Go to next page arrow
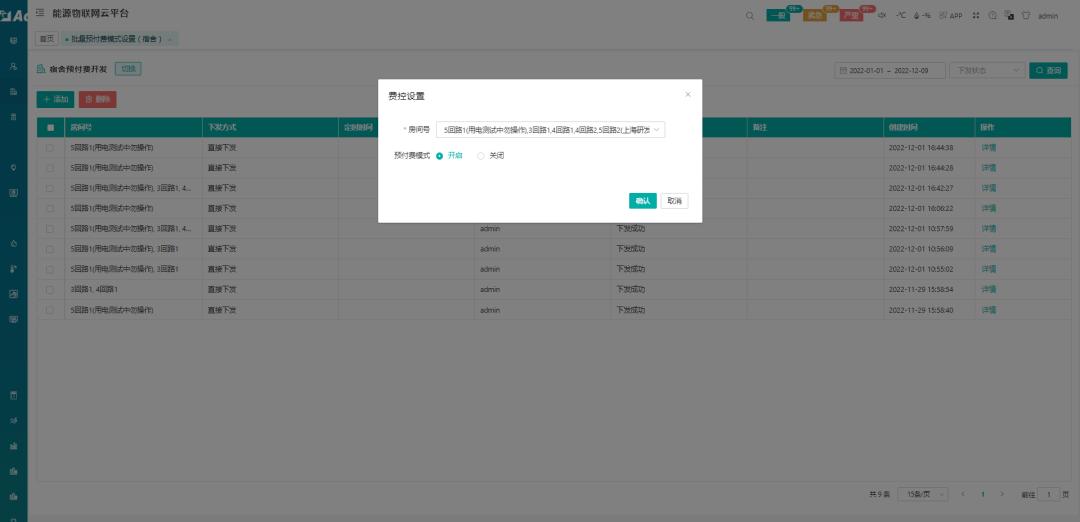Viewport: 1080px width, 522px height. (x=1002, y=494)
